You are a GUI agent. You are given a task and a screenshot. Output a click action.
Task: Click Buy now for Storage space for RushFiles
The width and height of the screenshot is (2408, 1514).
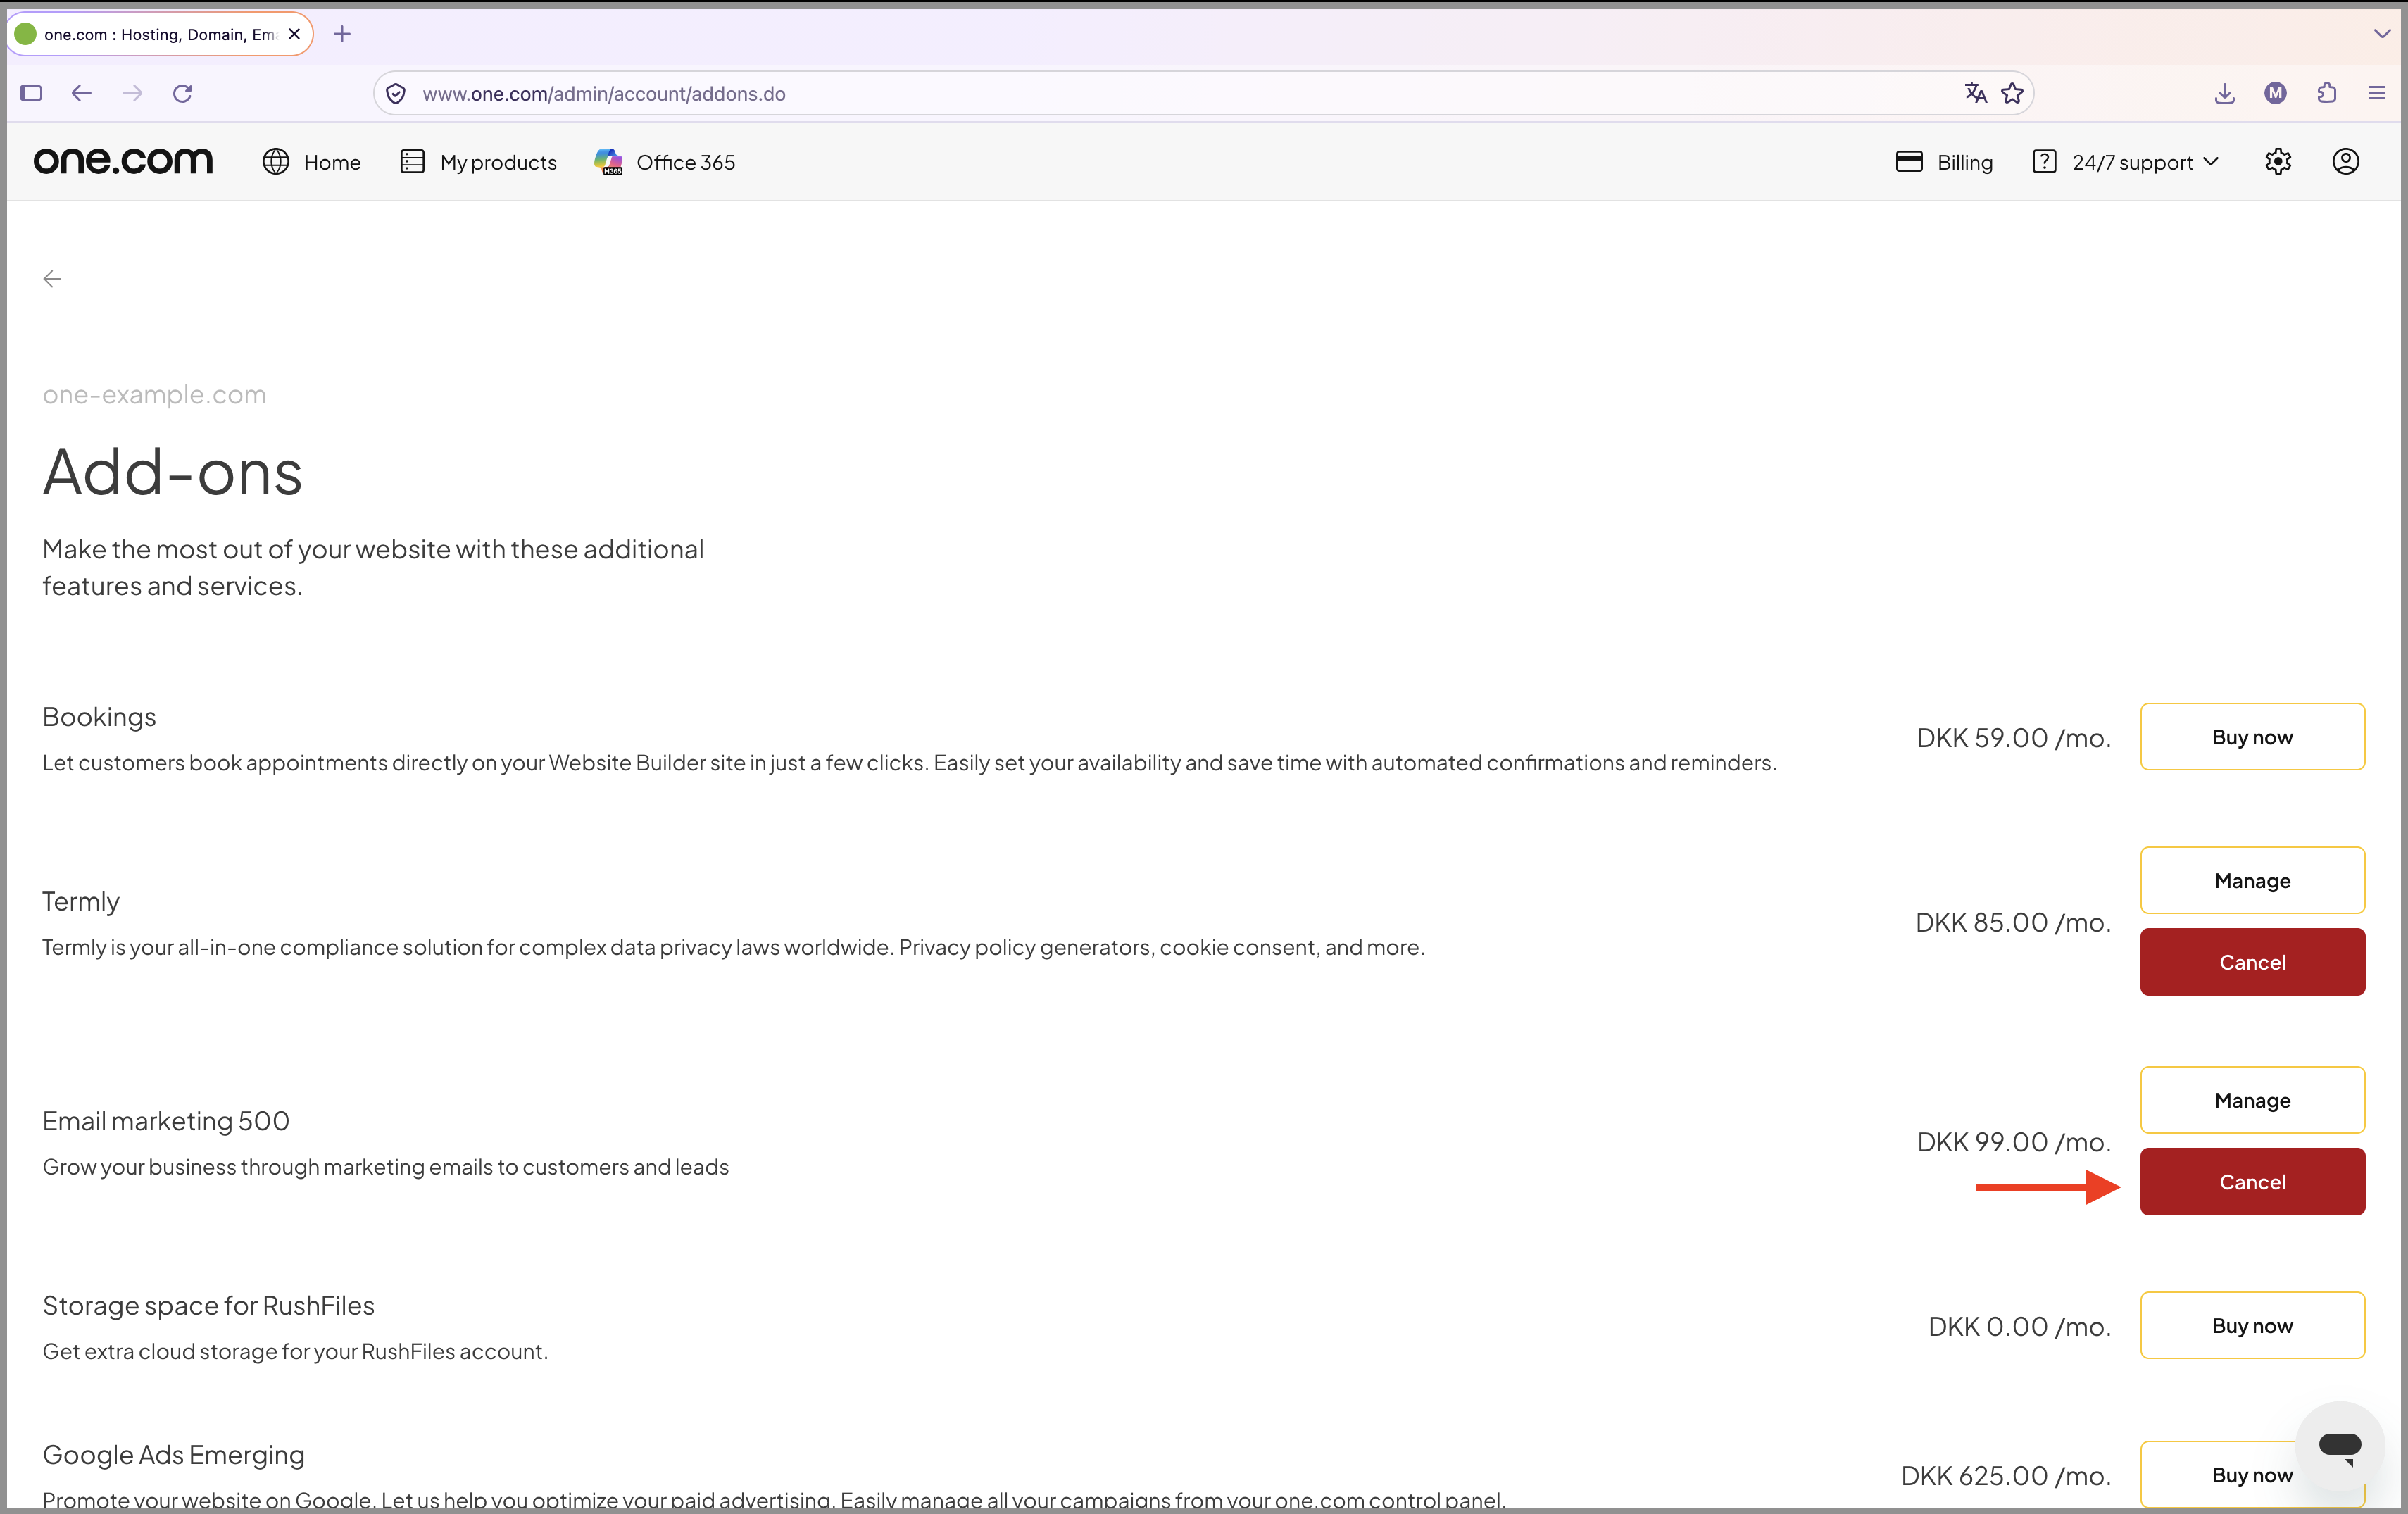pos(2252,1326)
